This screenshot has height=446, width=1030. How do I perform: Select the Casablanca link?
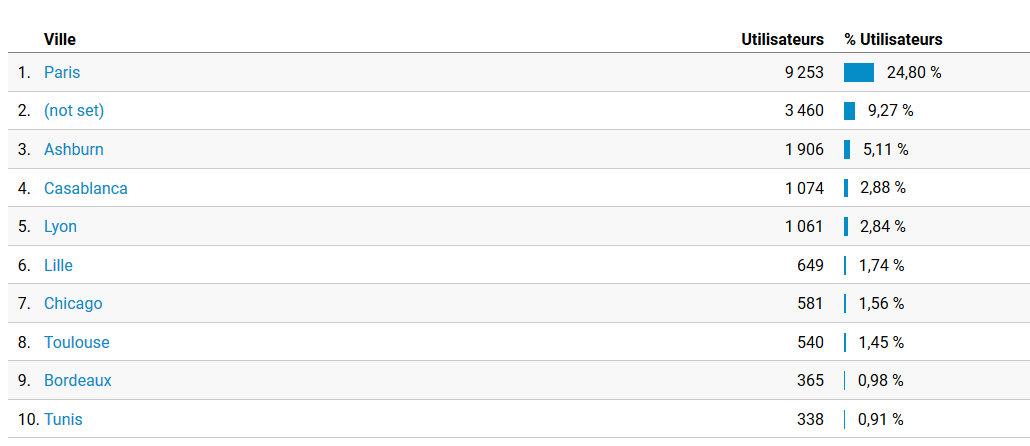click(x=86, y=188)
